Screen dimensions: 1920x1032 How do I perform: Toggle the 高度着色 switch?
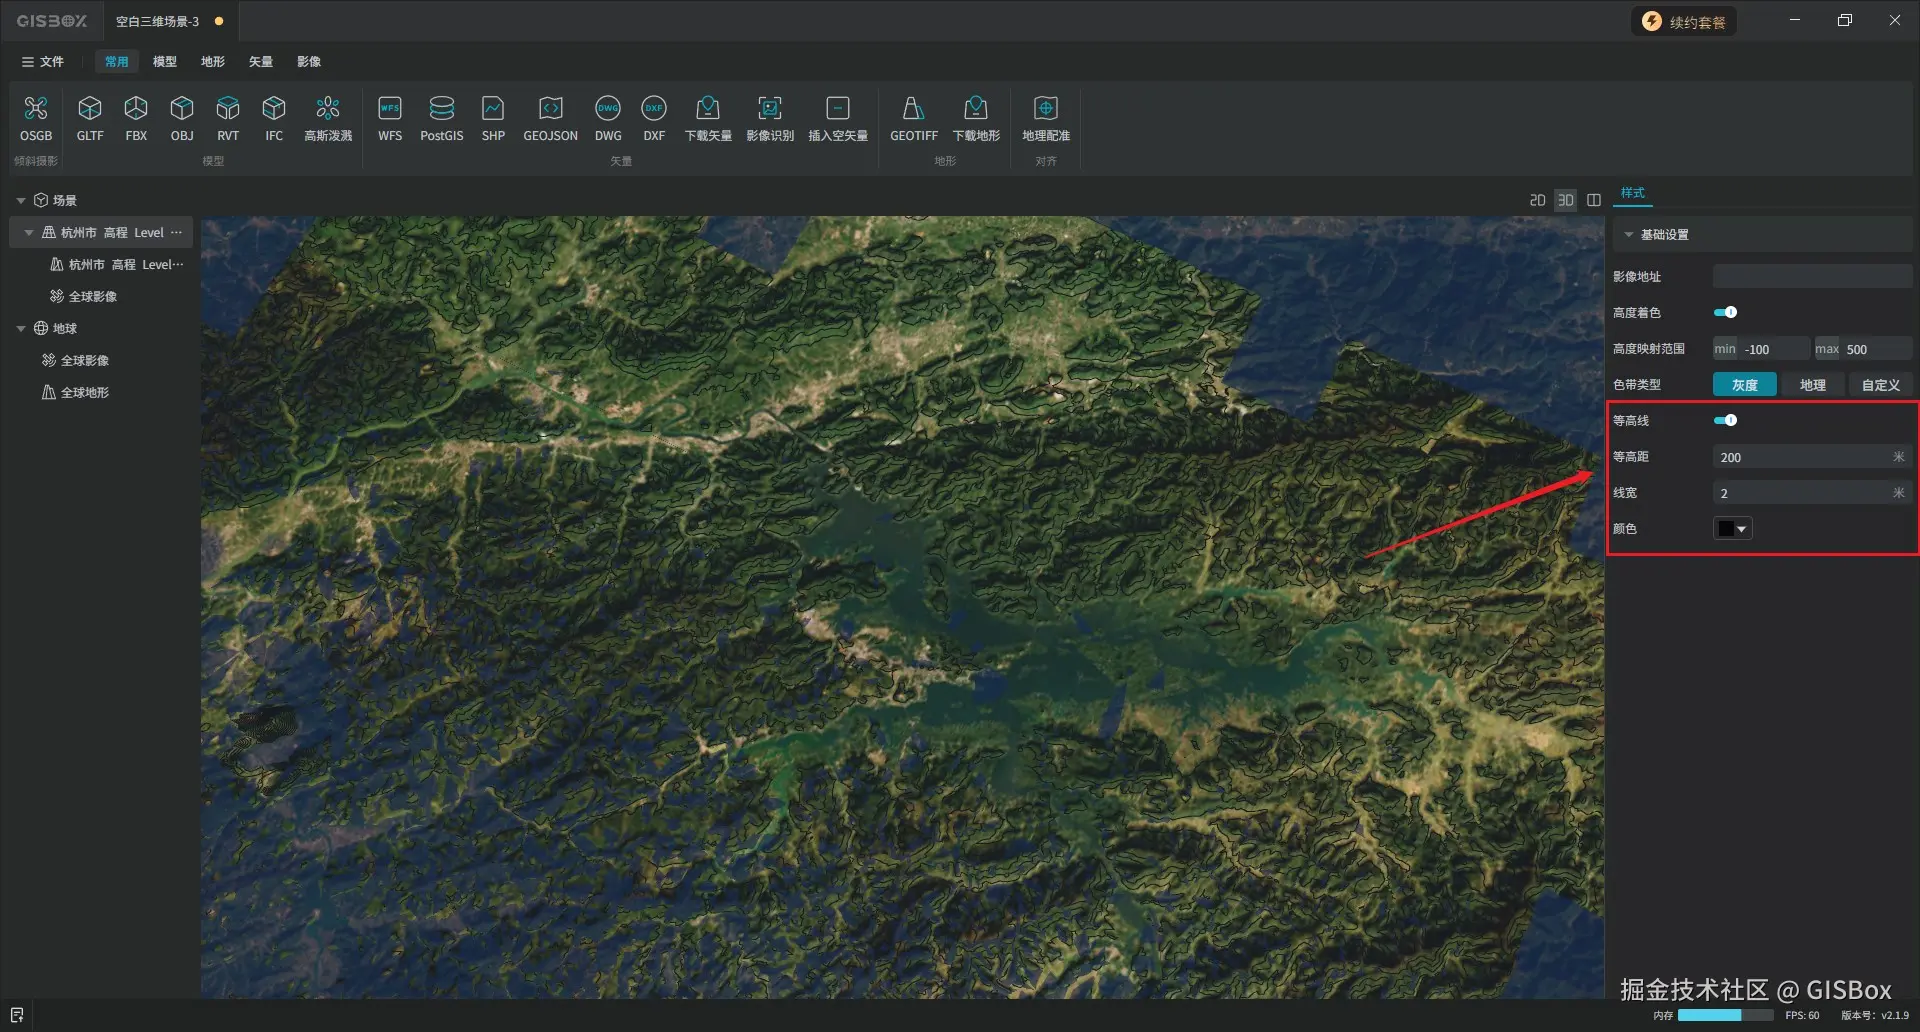coord(1725,312)
